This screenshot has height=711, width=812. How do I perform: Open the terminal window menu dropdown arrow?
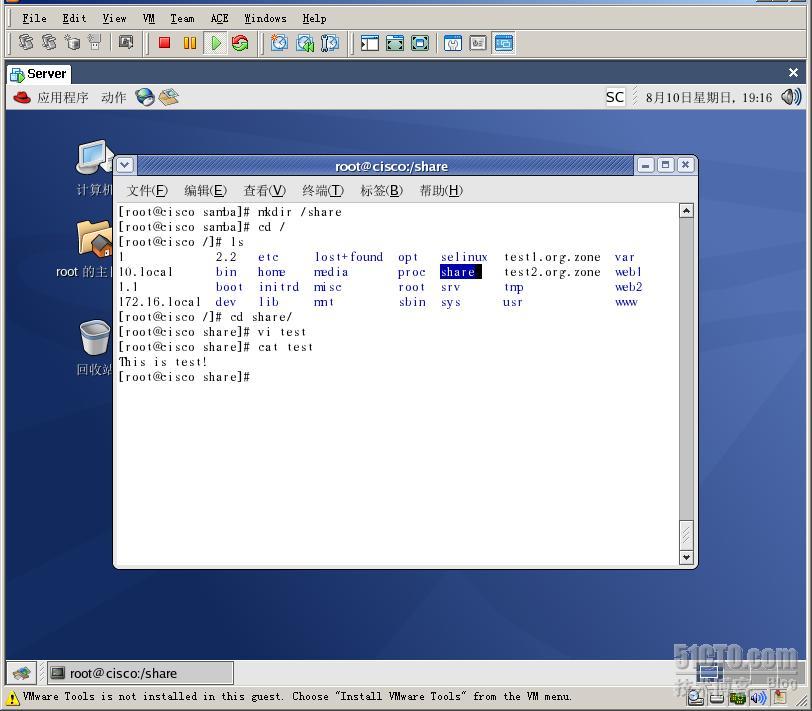coord(125,165)
